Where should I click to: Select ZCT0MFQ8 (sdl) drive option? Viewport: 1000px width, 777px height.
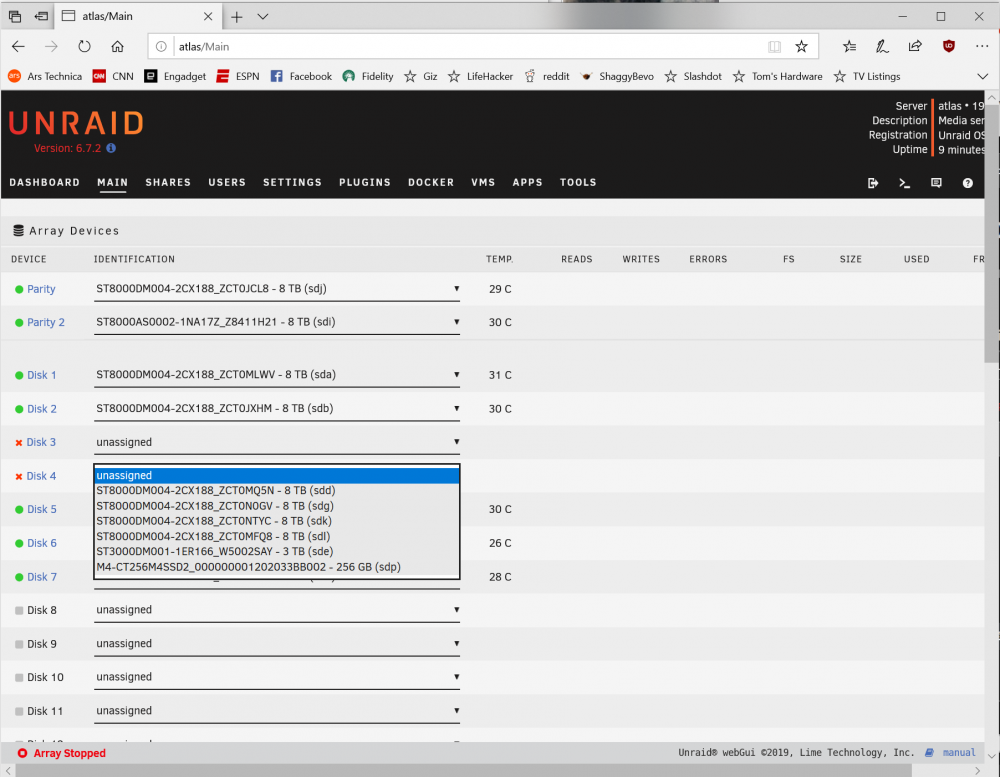tap(277, 536)
